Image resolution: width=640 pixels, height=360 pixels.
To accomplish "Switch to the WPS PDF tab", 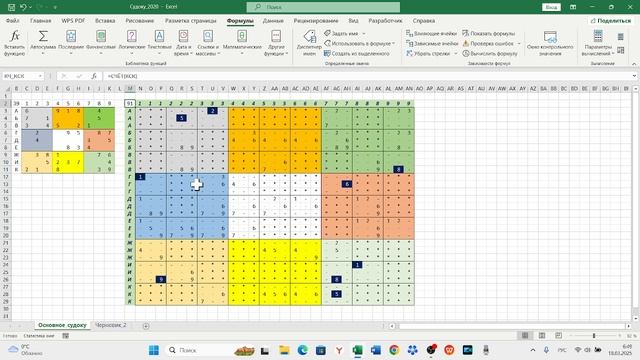I will (73, 20).
